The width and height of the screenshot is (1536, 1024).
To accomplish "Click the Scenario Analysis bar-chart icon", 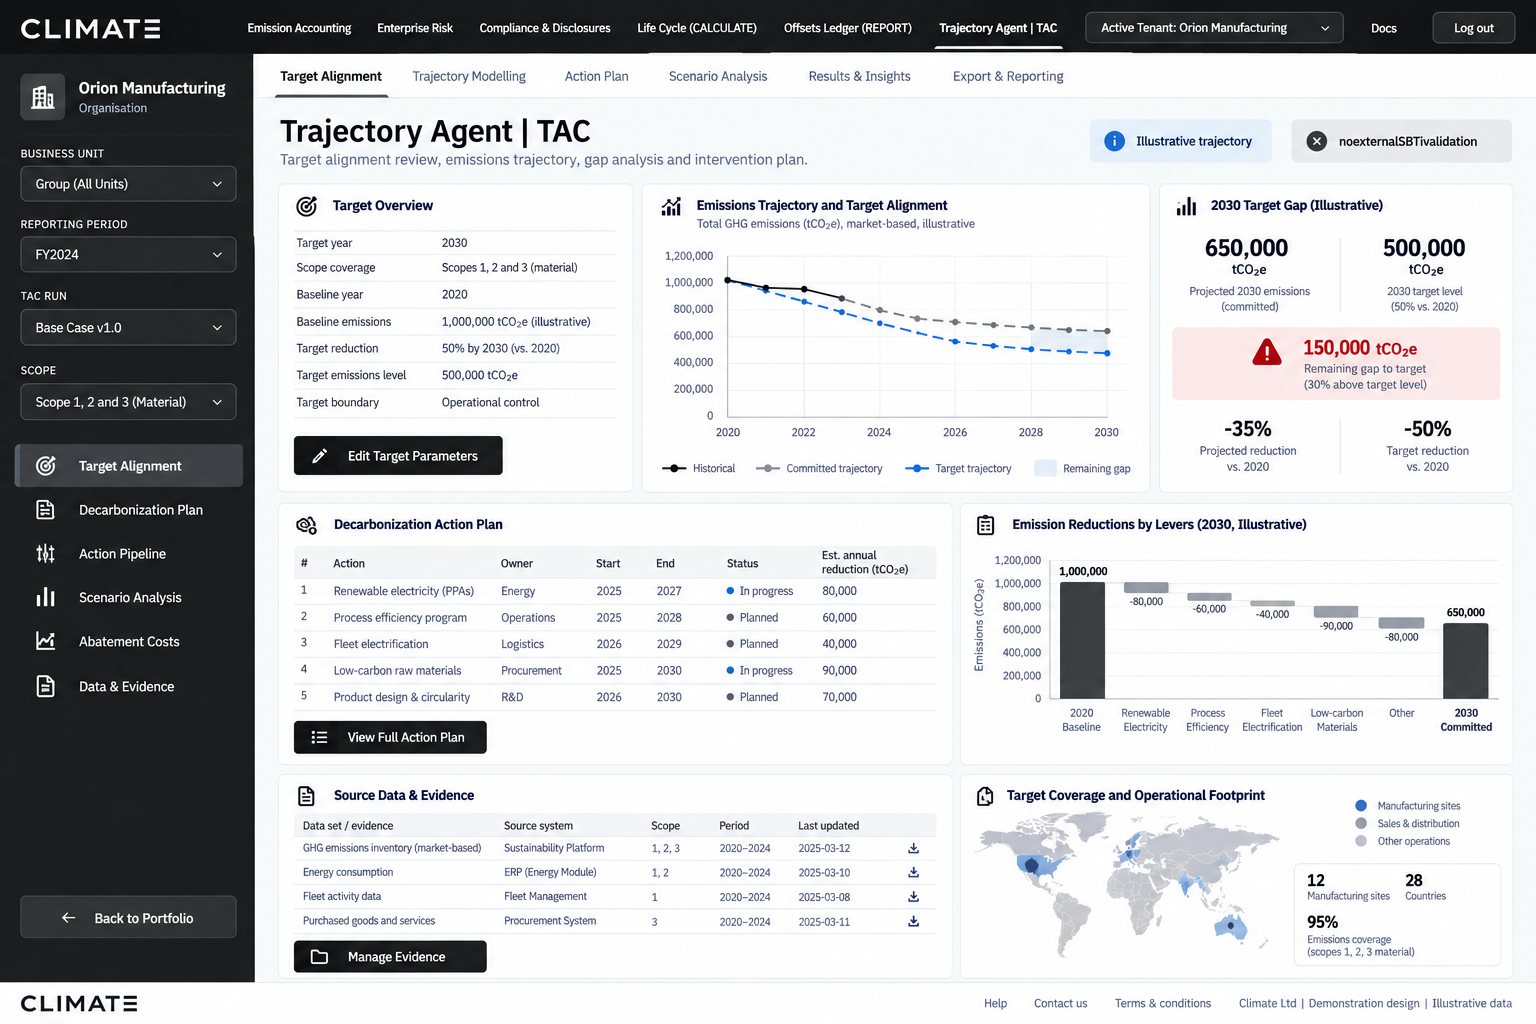I will point(45,597).
